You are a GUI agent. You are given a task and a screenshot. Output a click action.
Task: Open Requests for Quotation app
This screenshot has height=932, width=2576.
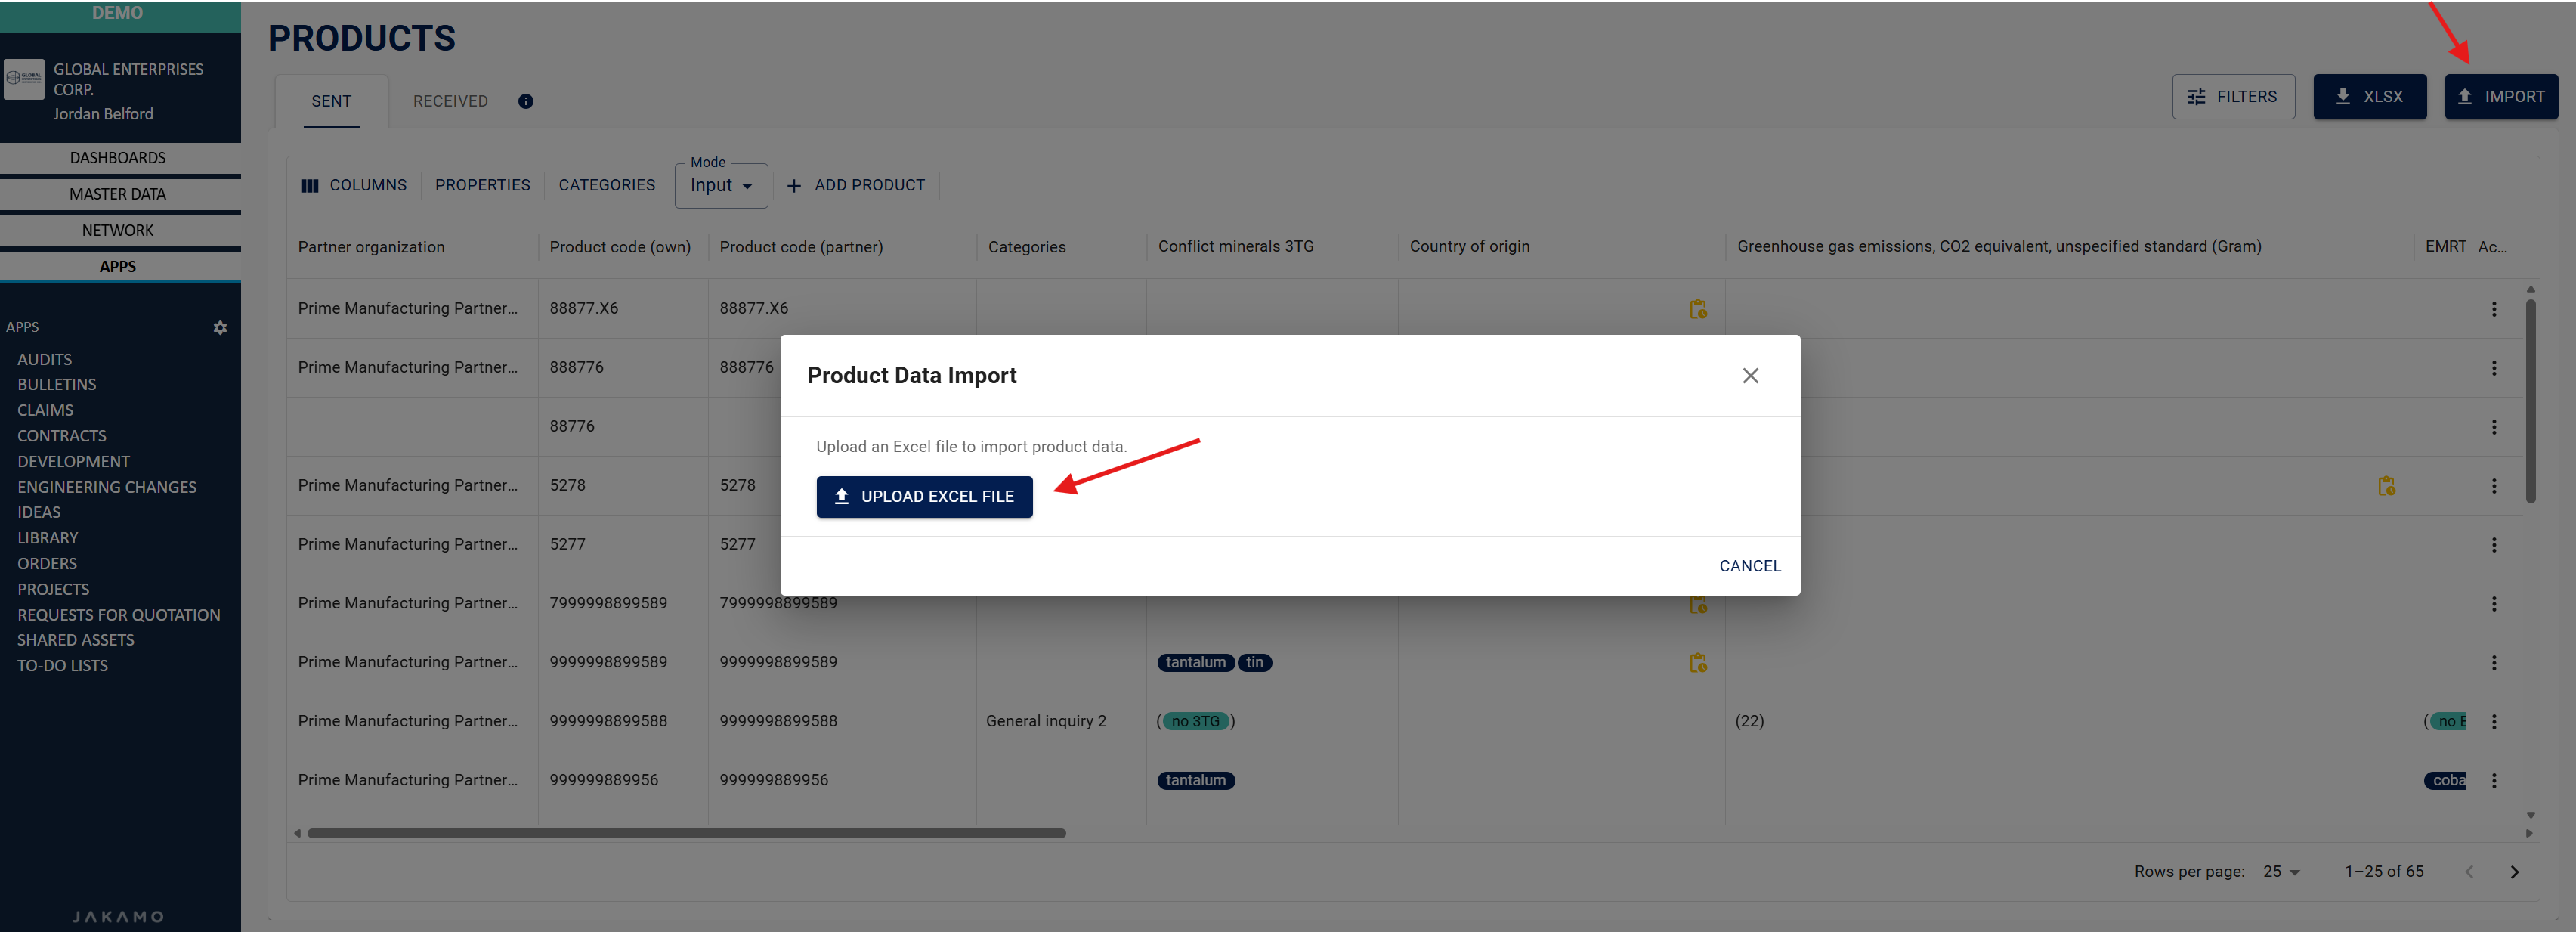tap(118, 615)
